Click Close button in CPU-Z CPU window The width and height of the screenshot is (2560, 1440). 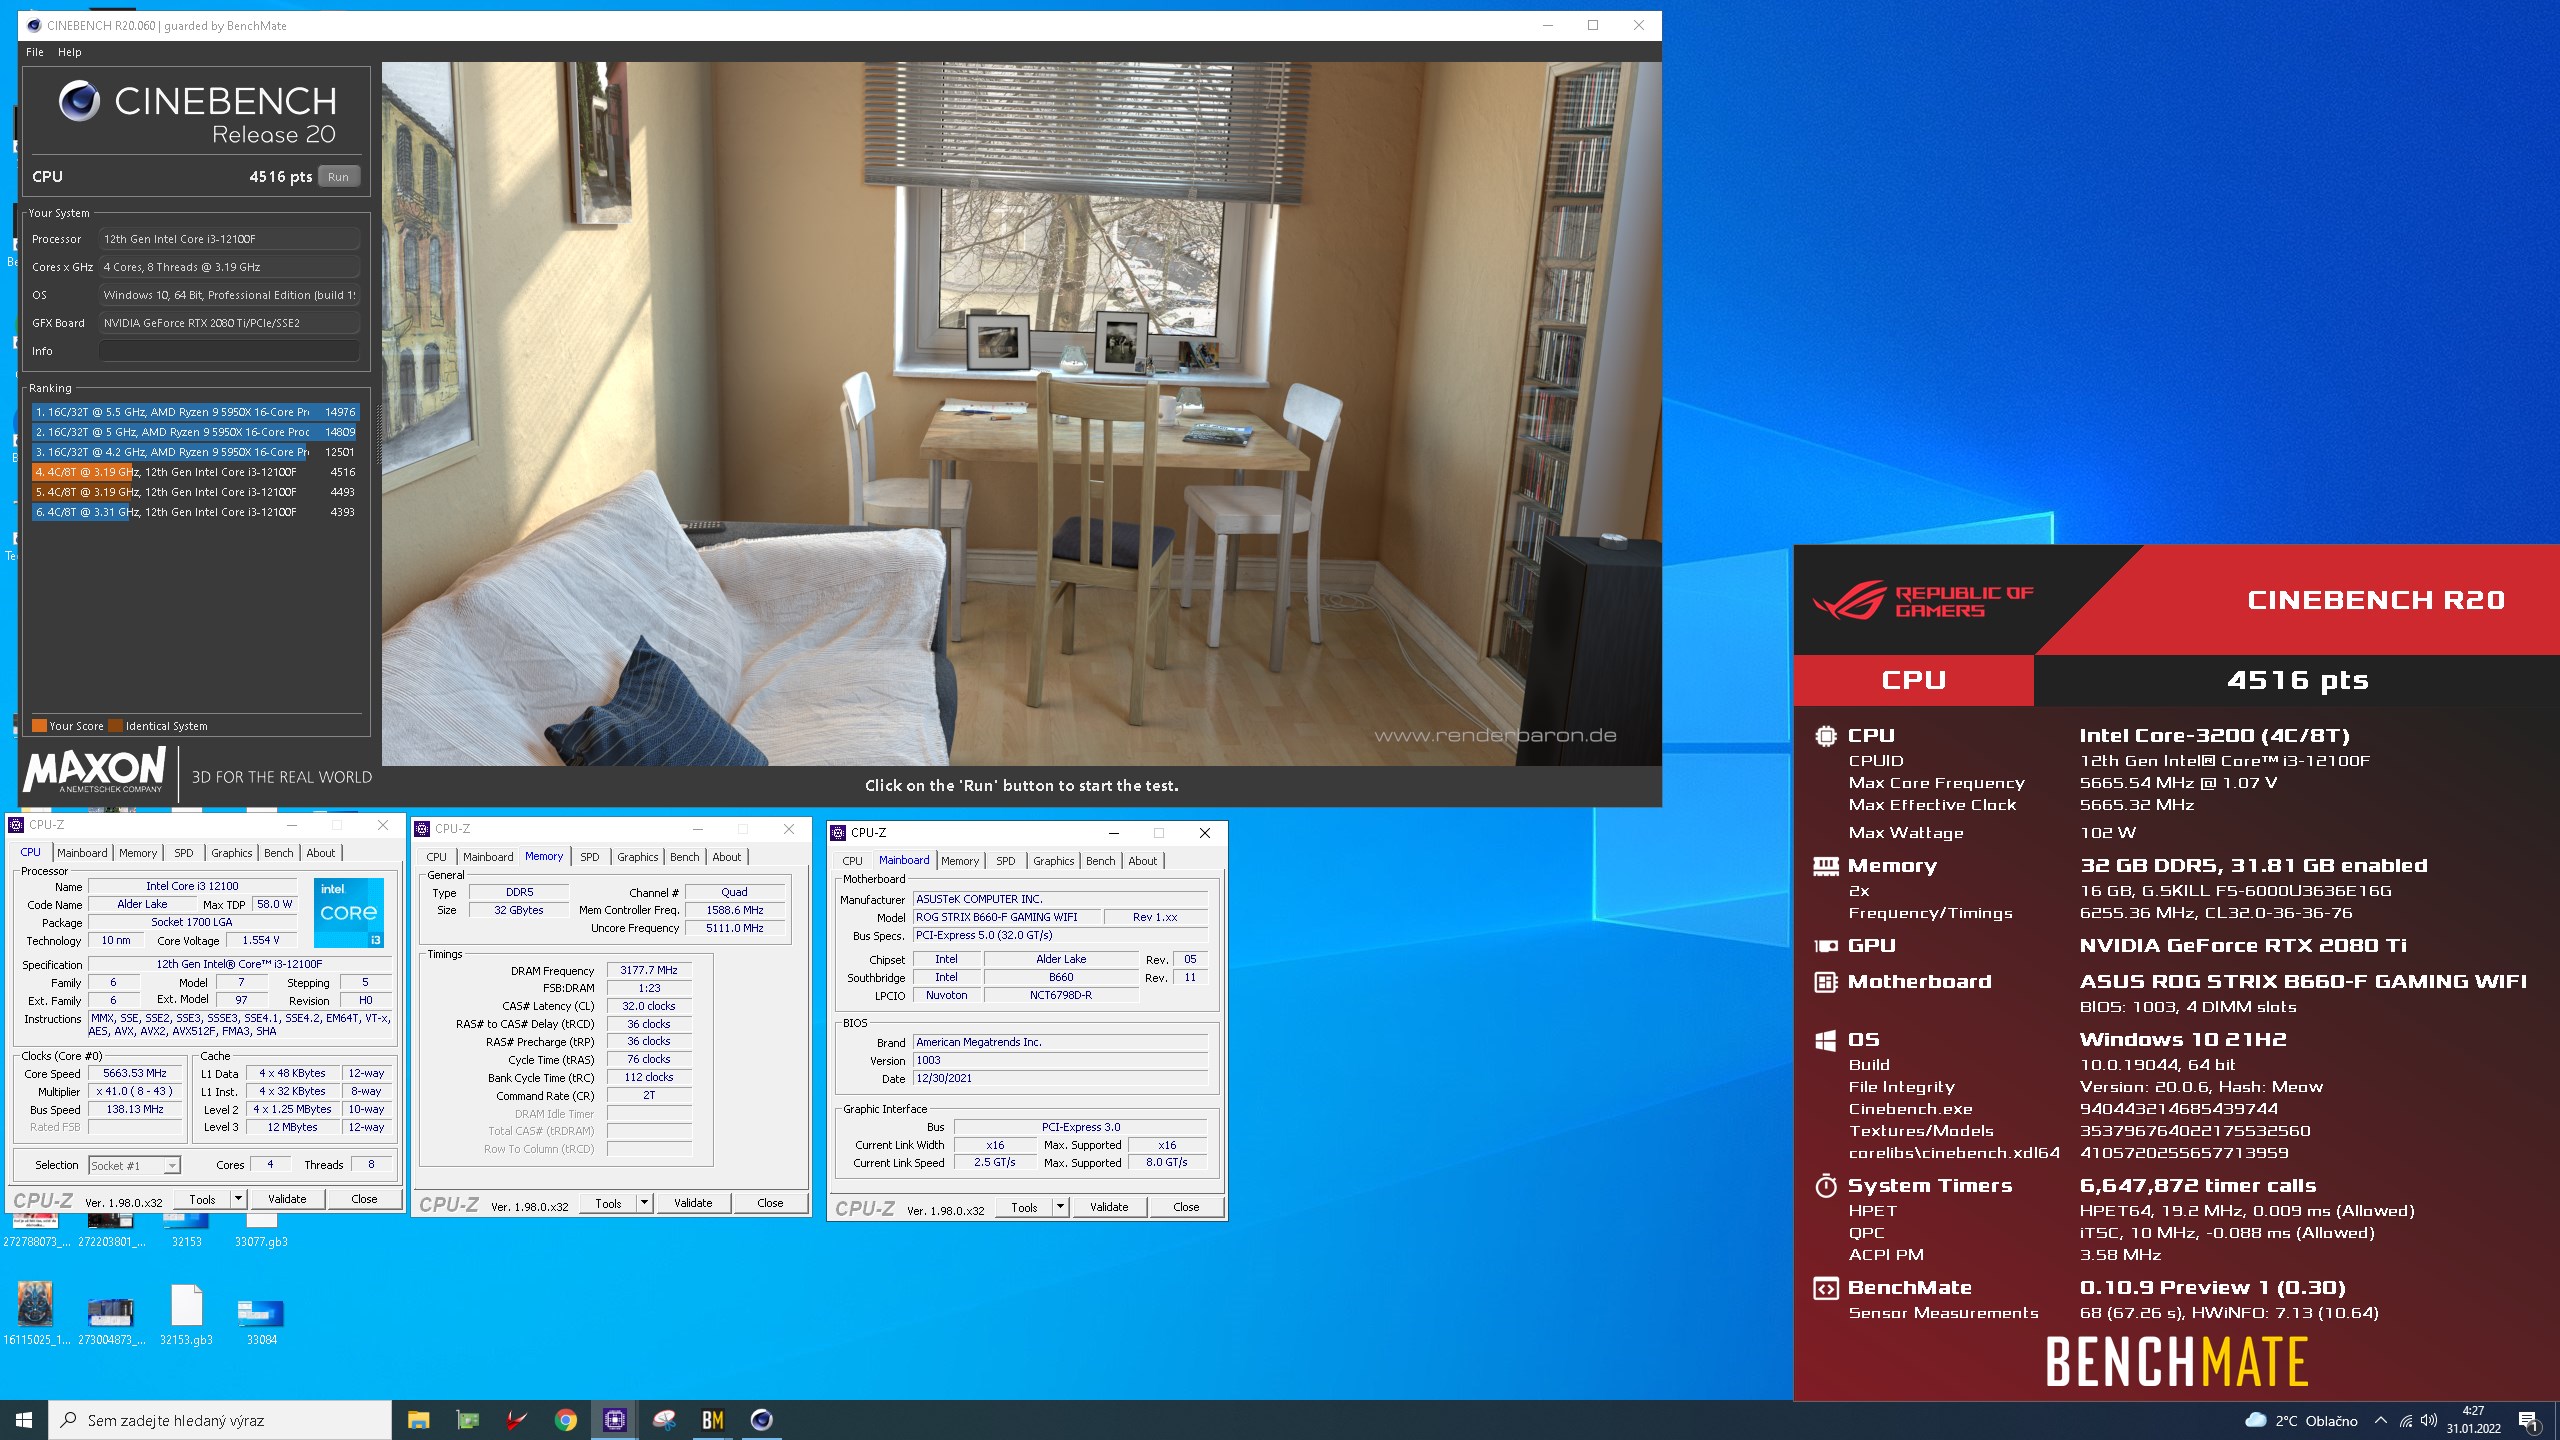(x=364, y=1199)
